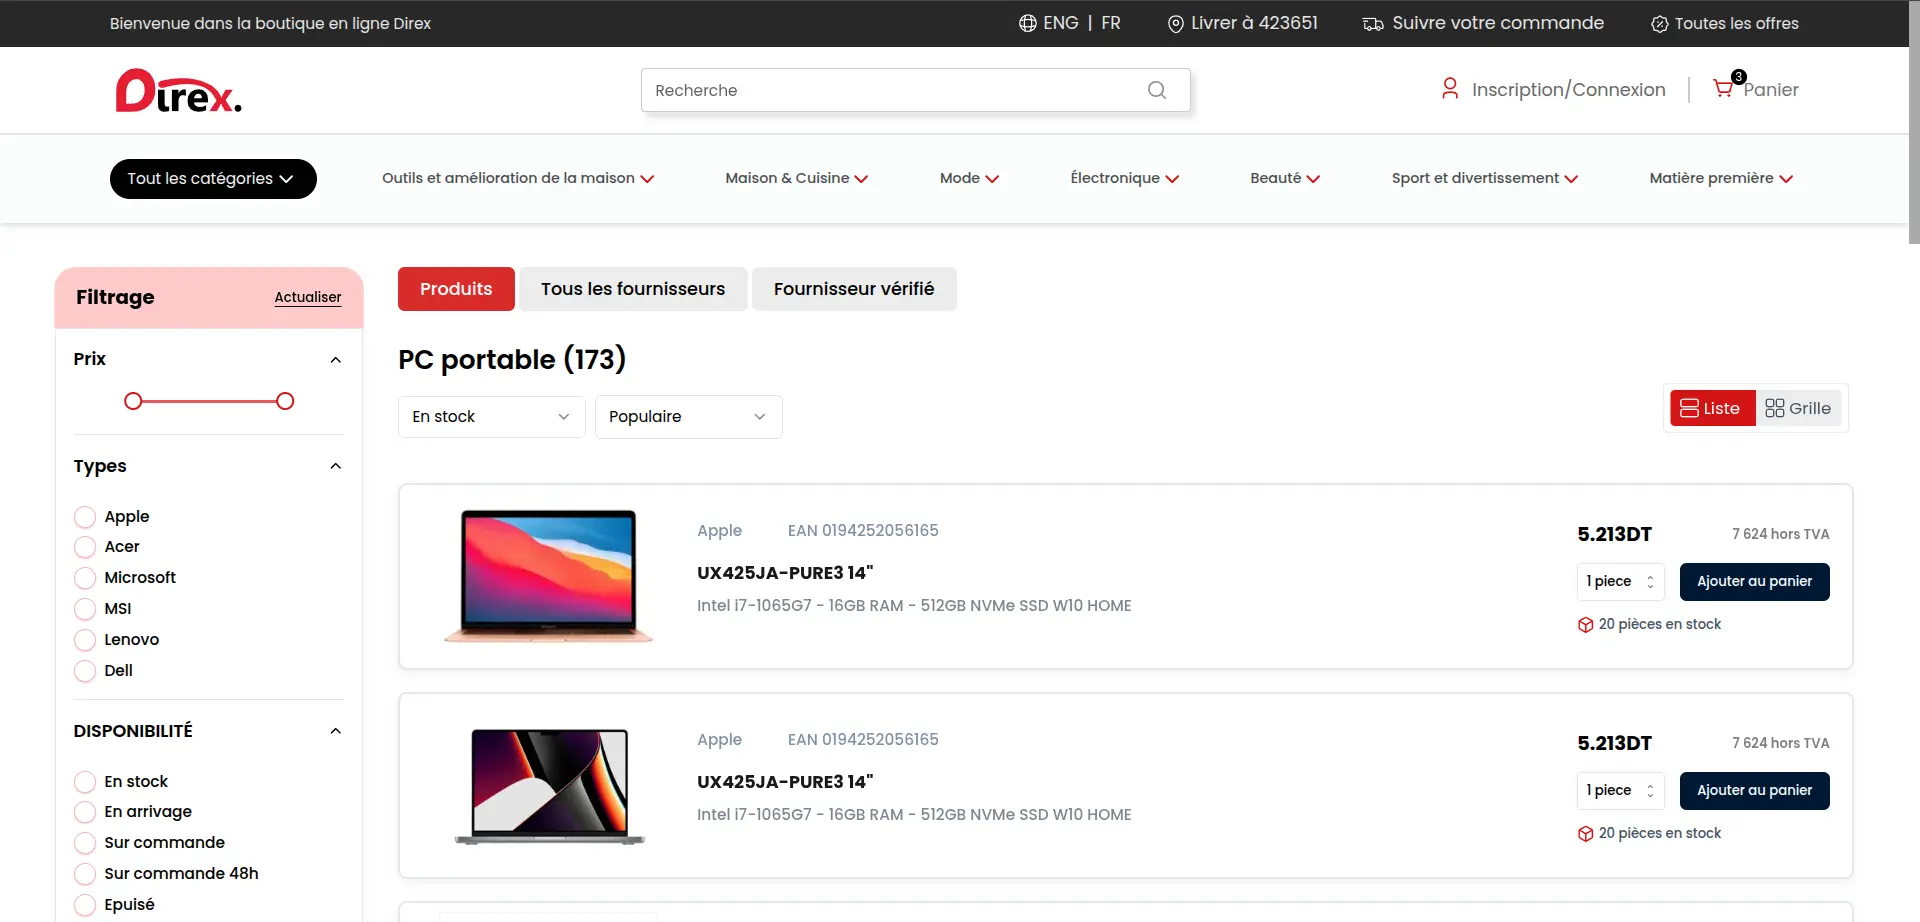Open the shopping cart icon
Viewport: 1920px width, 922px height.
1723,89
